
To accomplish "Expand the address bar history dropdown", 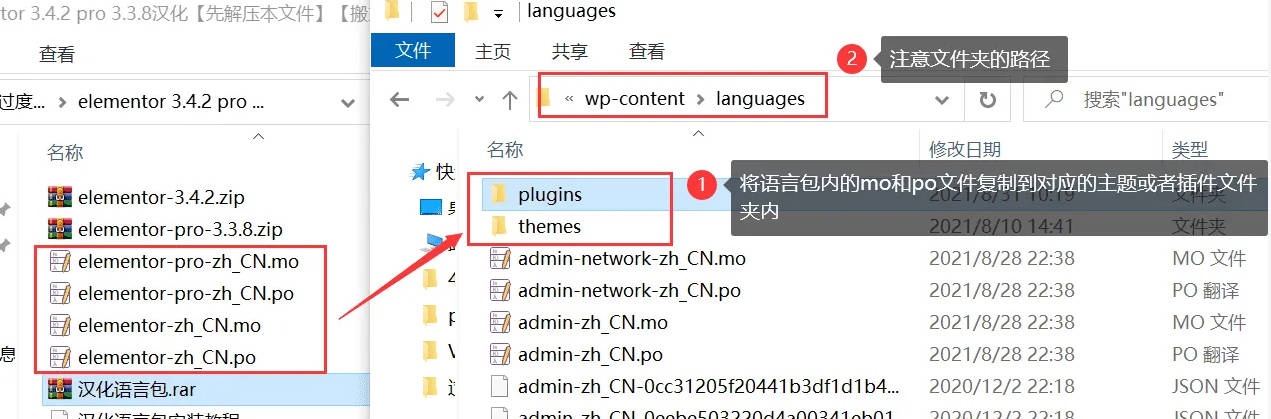I will tap(941, 99).
